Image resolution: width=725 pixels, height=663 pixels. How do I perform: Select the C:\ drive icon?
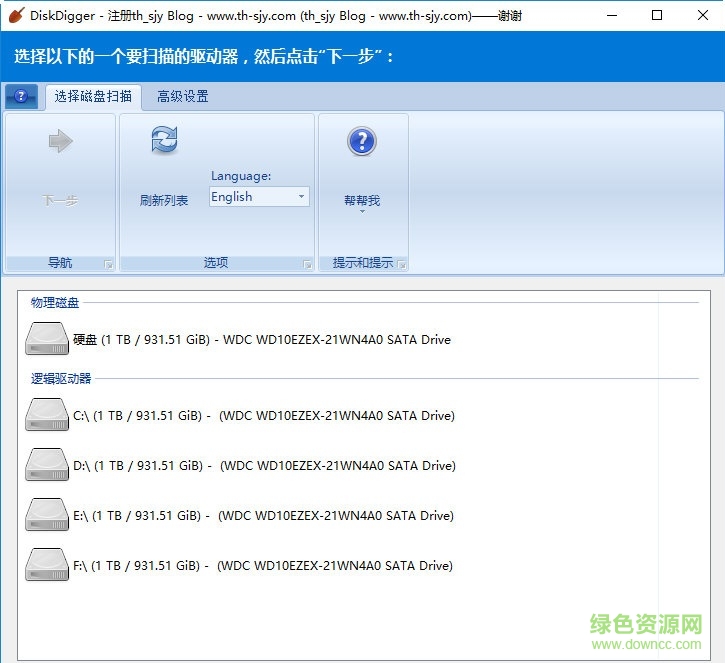[x=46, y=415]
